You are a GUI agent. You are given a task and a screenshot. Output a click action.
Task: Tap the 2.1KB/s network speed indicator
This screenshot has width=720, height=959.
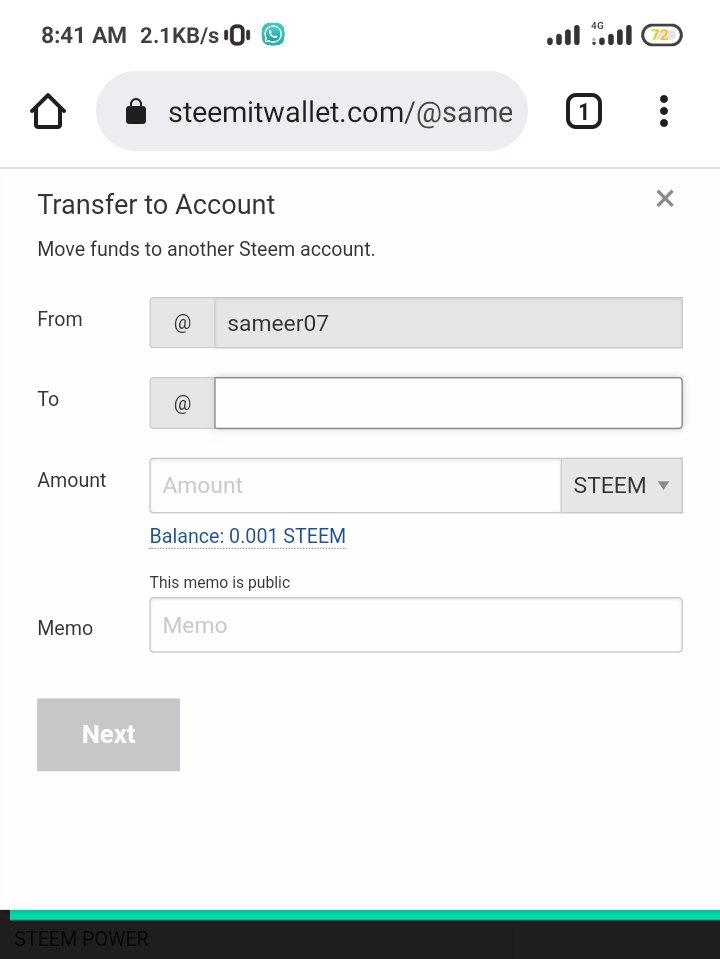coord(179,35)
